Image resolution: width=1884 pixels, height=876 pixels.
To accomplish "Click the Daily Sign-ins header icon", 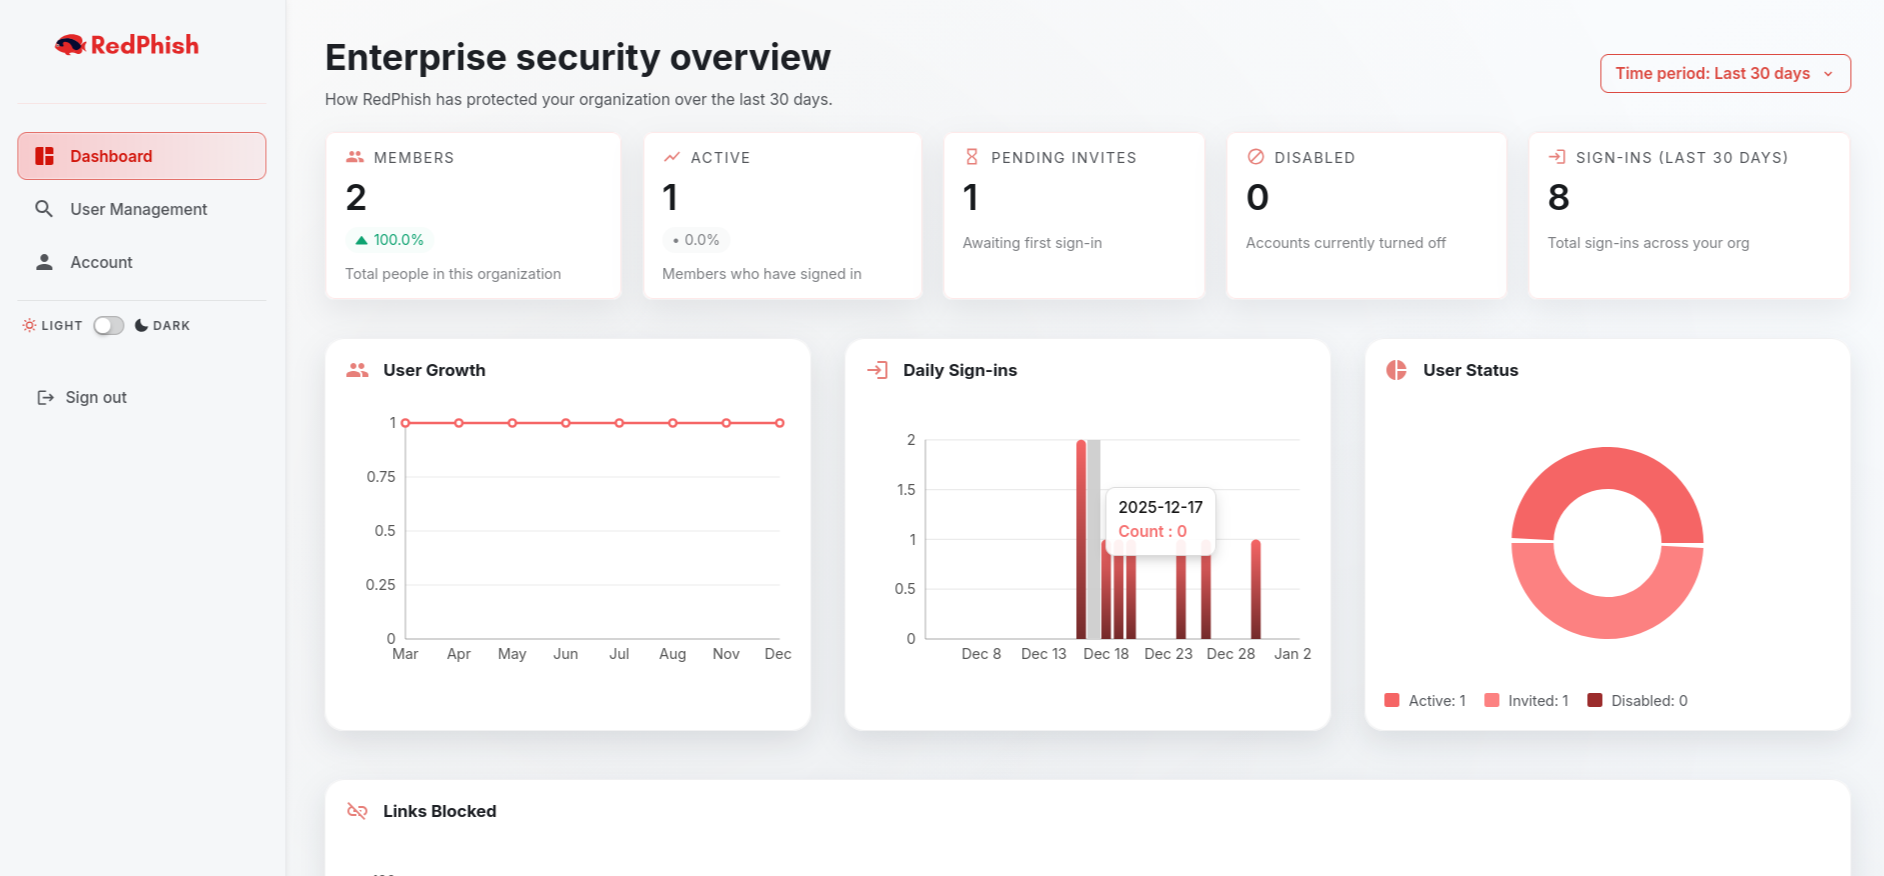I will coord(877,370).
